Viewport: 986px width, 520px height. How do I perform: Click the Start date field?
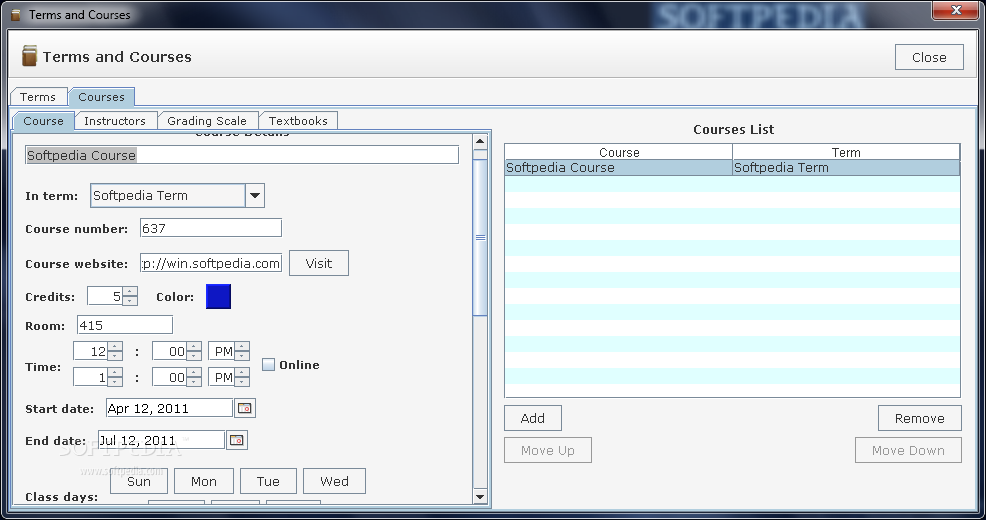(x=170, y=408)
